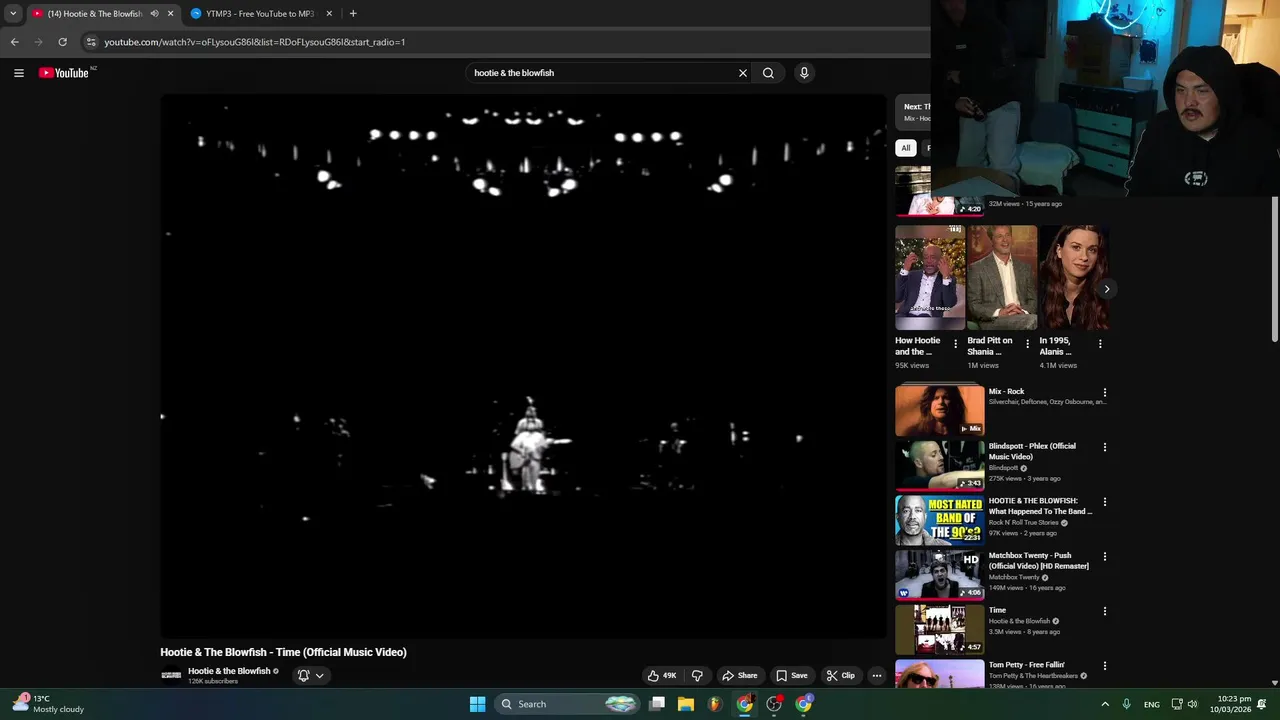Open options for Blindspott - Phlex video

tap(1105, 447)
